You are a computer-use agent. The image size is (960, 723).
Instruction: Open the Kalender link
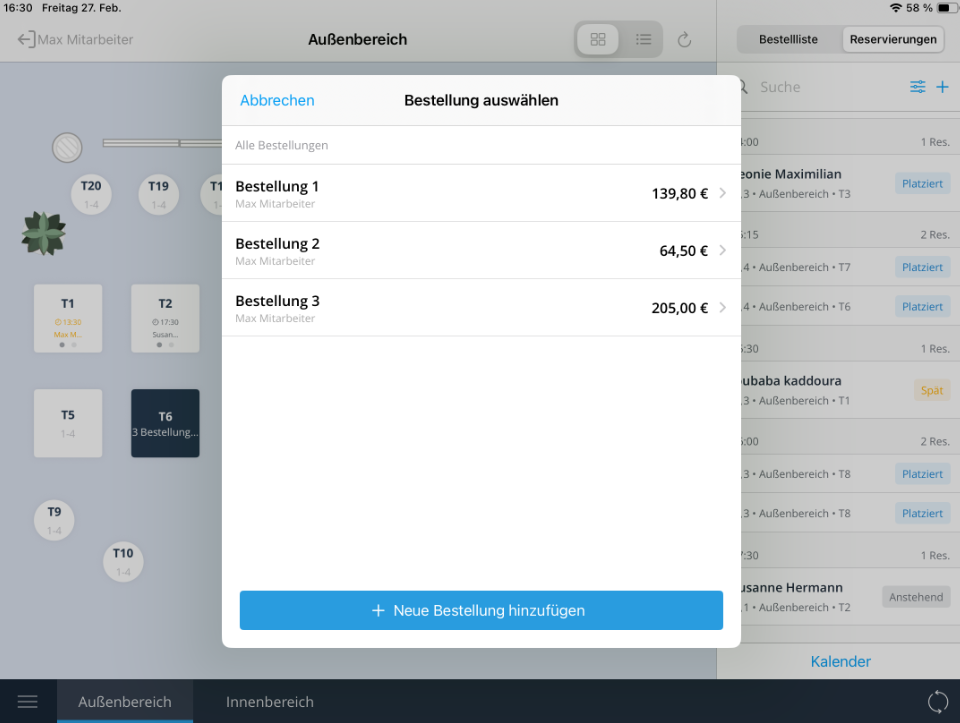pos(840,661)
